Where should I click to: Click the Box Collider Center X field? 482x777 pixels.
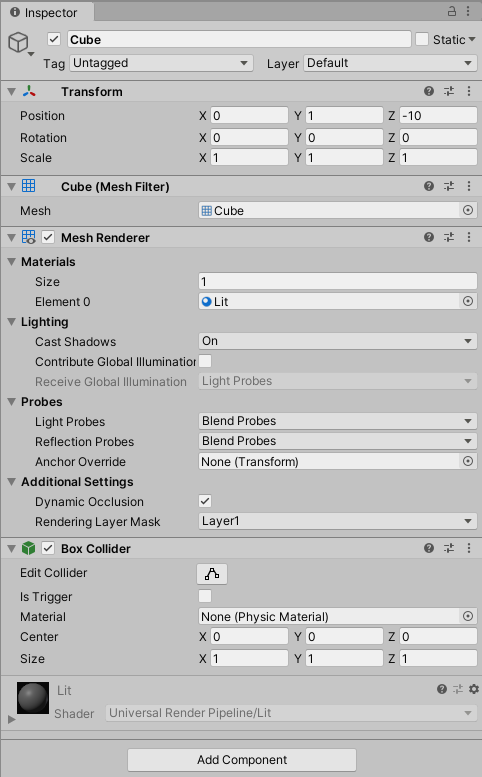pyautogui.click(x=249, y=636)
